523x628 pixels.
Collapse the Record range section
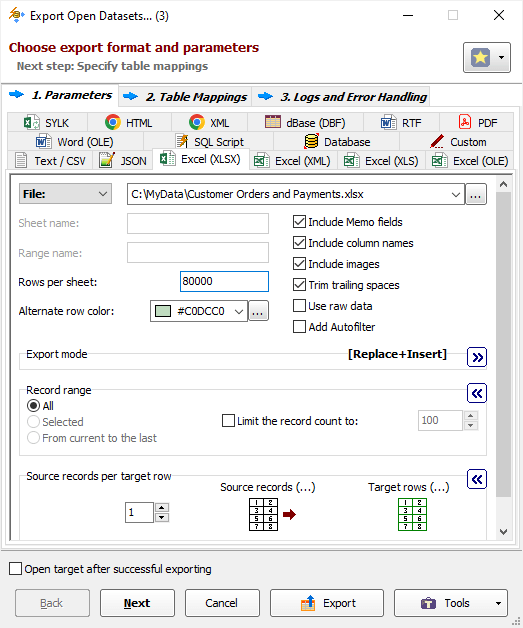click(x=477, y=393)
